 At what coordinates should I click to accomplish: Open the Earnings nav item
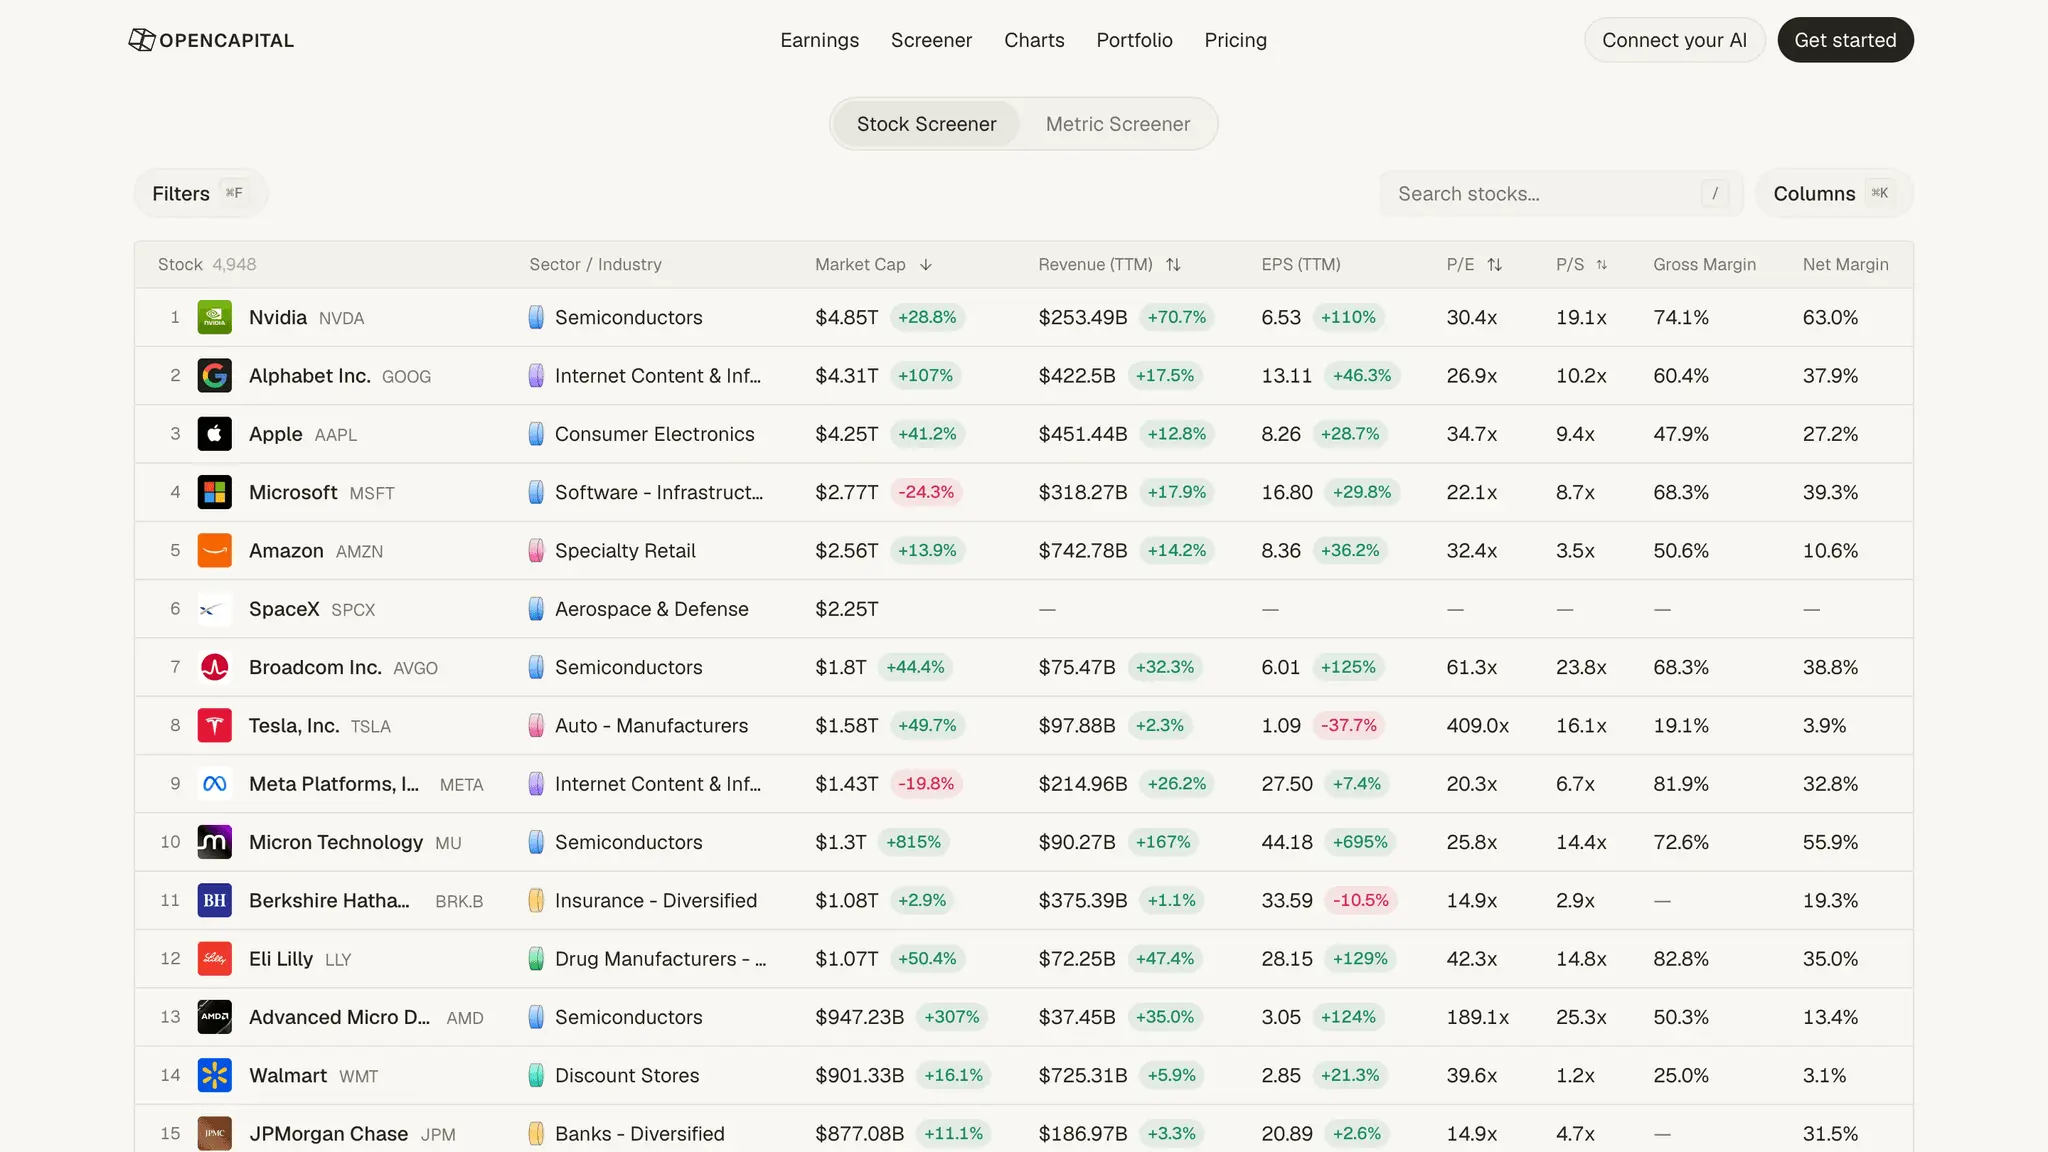[x=819, y=40]
